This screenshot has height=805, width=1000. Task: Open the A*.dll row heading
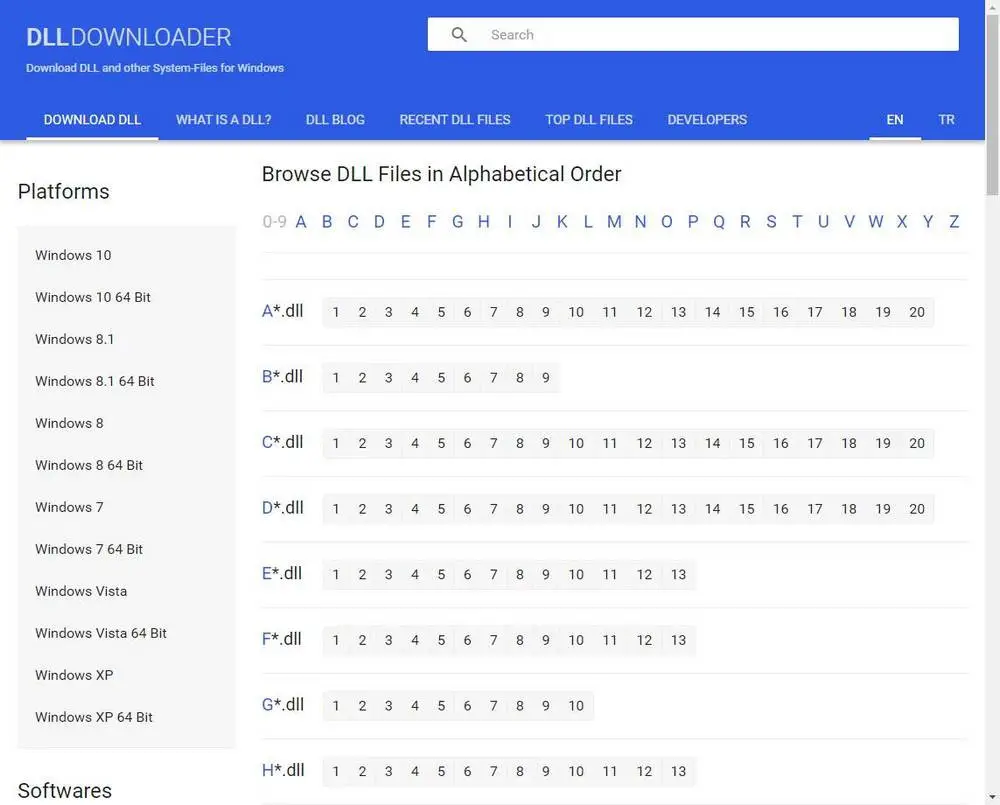pyautogui.click(x=283, y=311)
